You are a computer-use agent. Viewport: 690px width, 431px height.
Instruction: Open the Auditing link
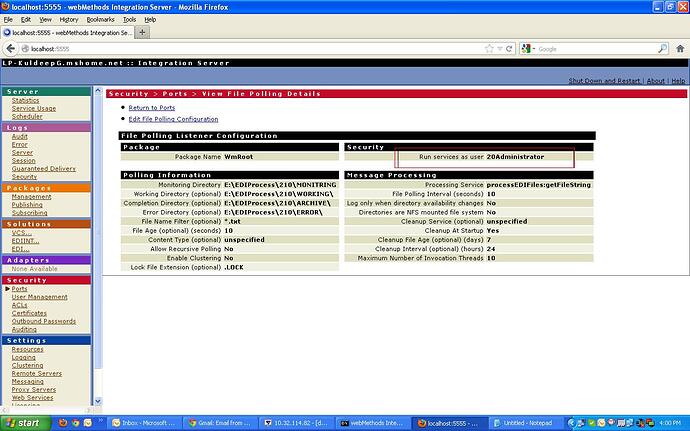coord(24,329)
